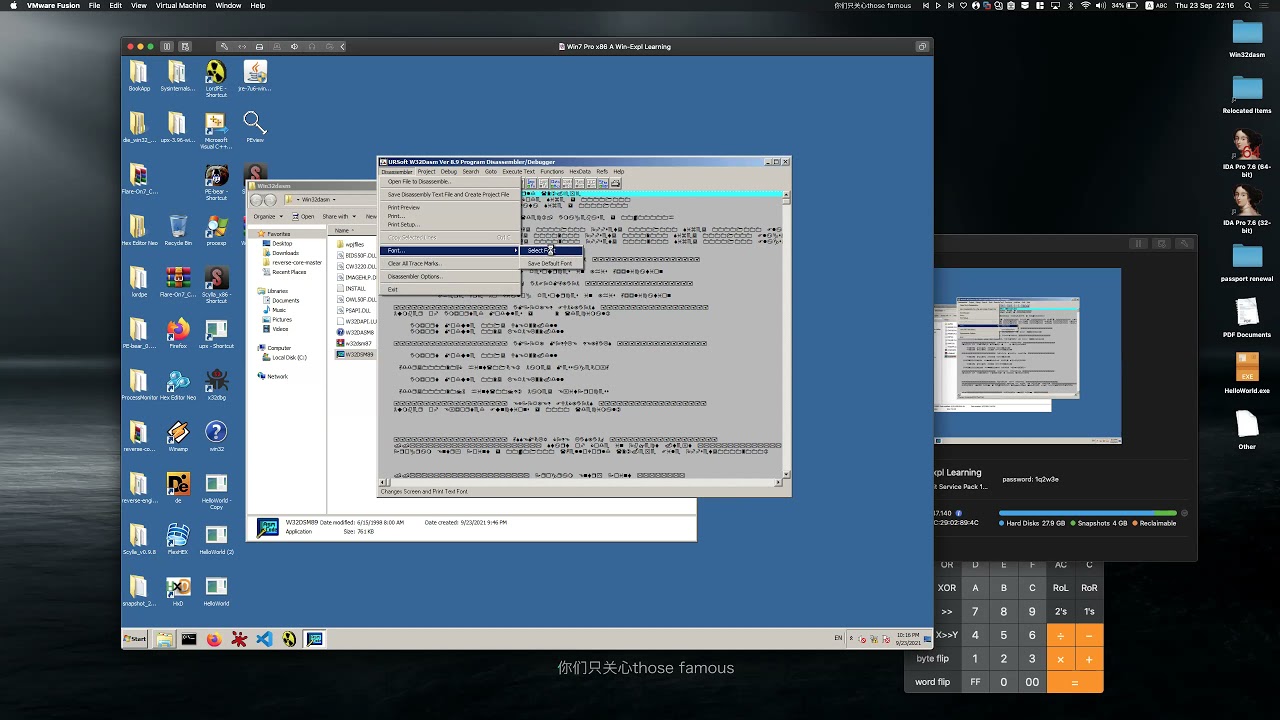Choose Exit in the Disassembler menu

tap(450, 289)
